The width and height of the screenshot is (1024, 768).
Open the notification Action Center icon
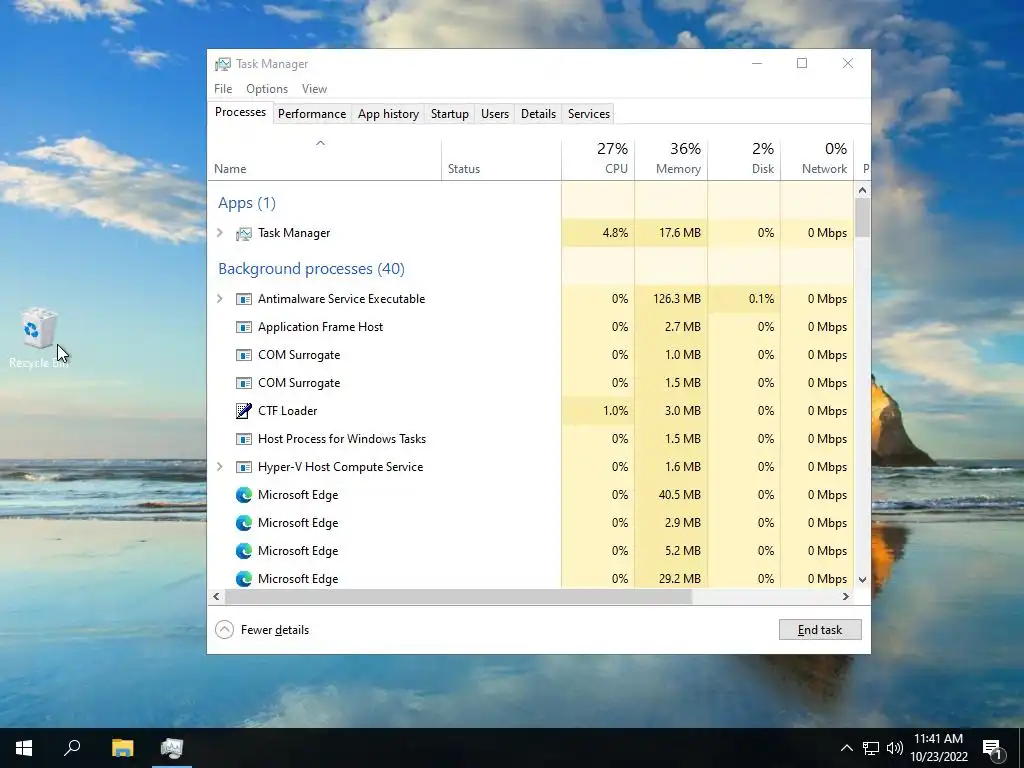993,748
